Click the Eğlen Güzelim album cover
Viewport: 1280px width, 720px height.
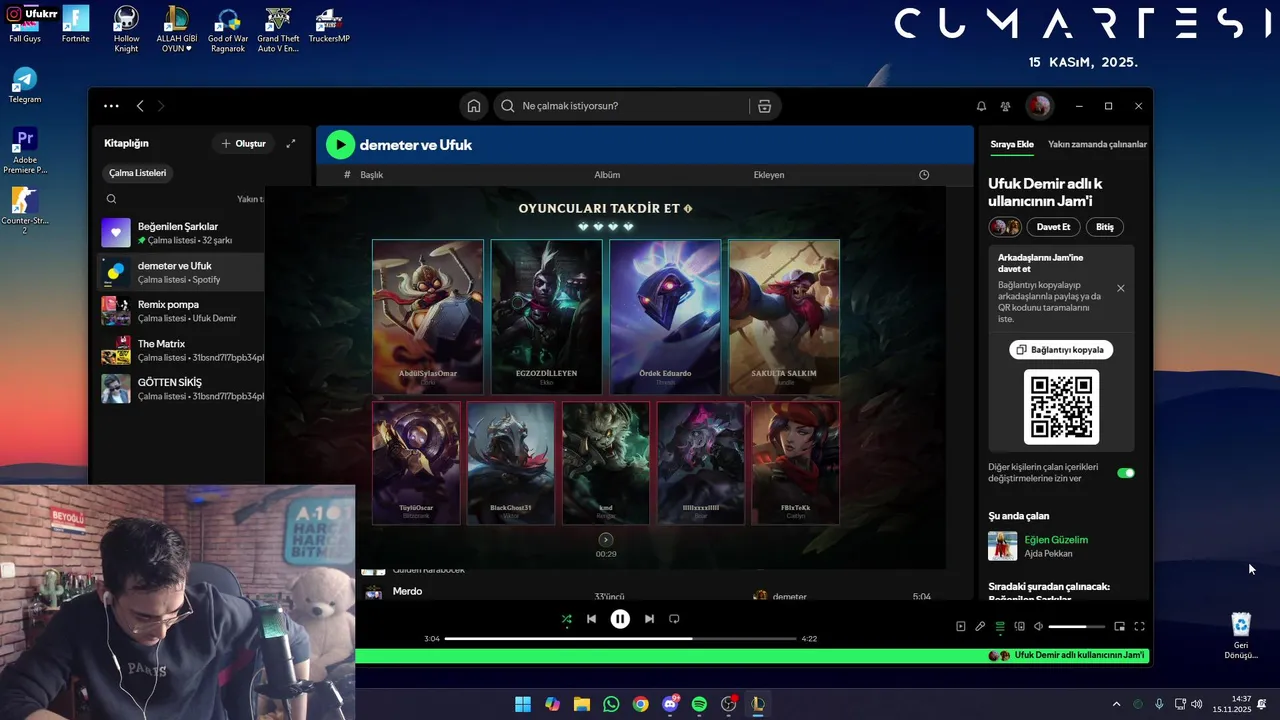pyautogui.click(x=1002, y=546)
